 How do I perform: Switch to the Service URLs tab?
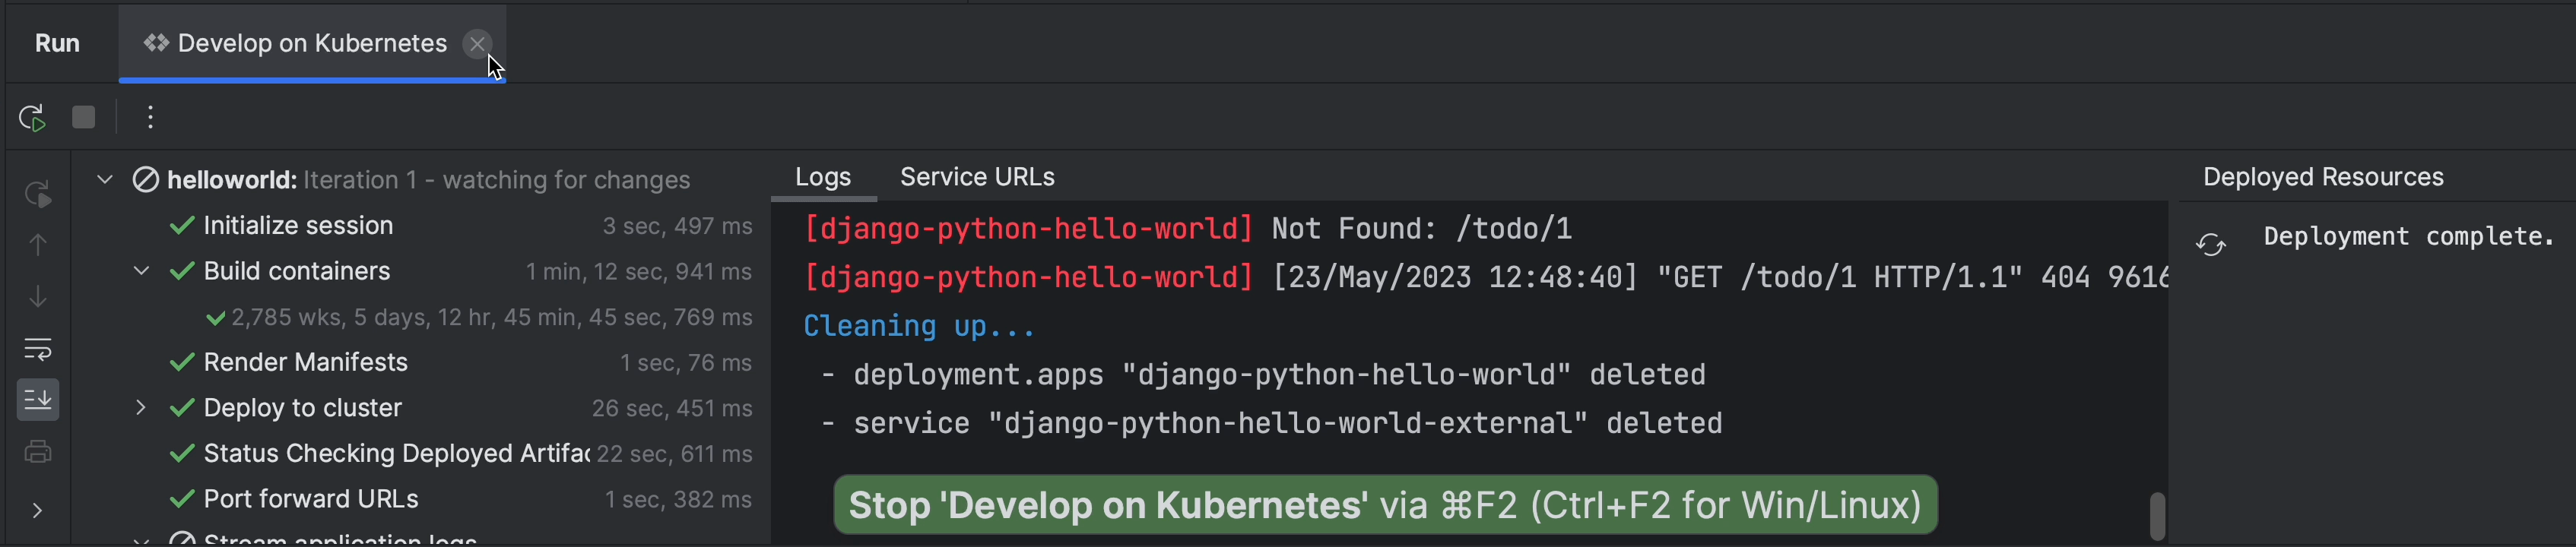coord(976,177)
